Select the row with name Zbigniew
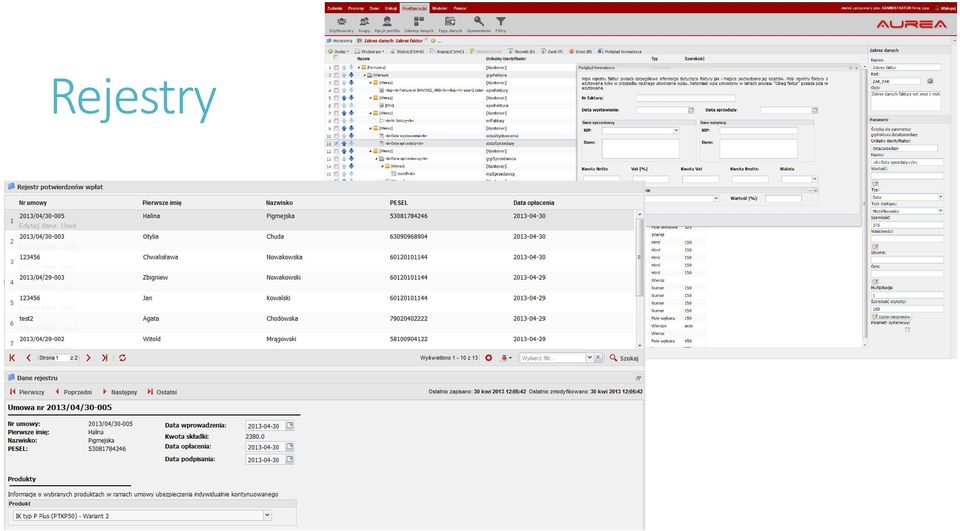The height and width of the screenshot is (531, 960). click(x=320, y=281)
